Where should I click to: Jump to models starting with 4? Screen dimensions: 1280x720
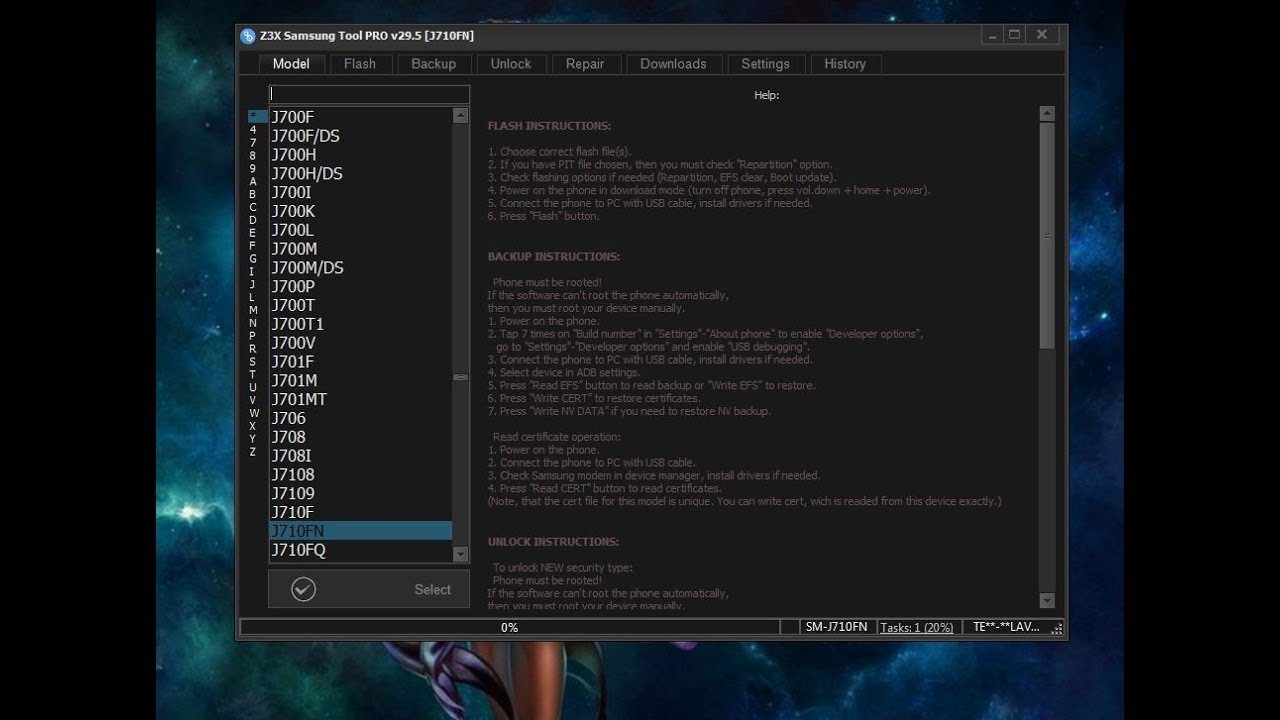coord(253,130)
